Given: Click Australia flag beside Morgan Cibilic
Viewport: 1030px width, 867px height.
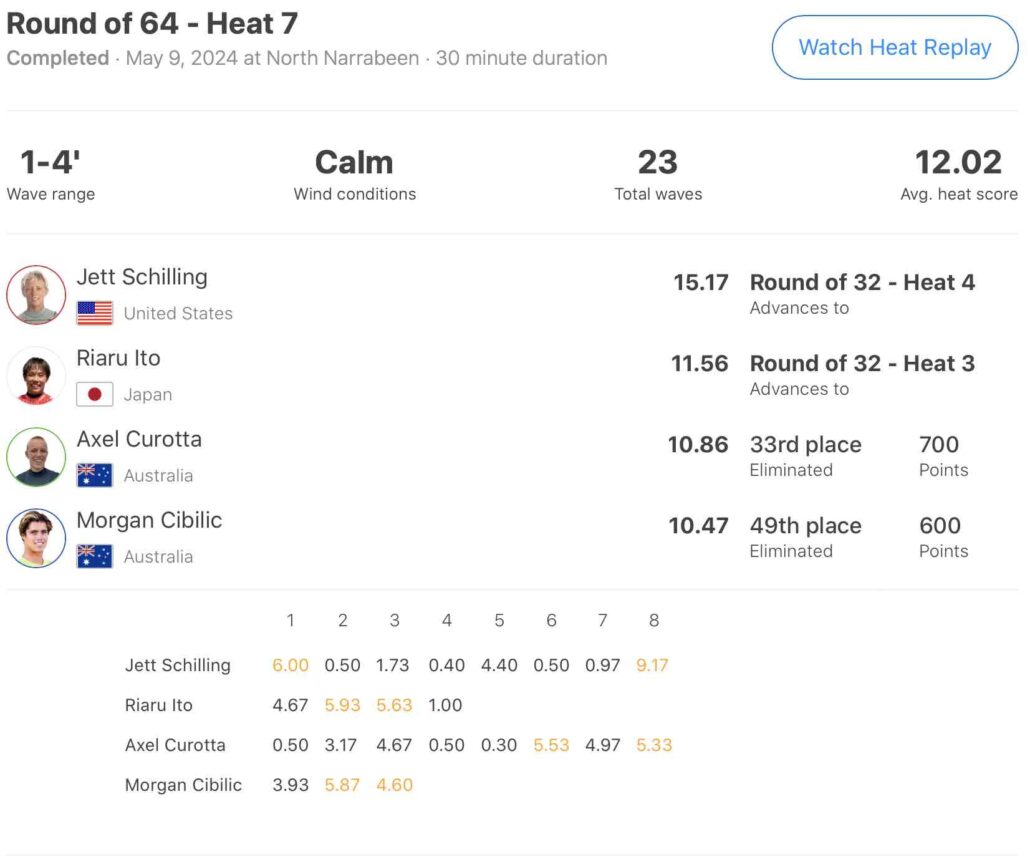Looking at the screenshot, I should 95,557.
